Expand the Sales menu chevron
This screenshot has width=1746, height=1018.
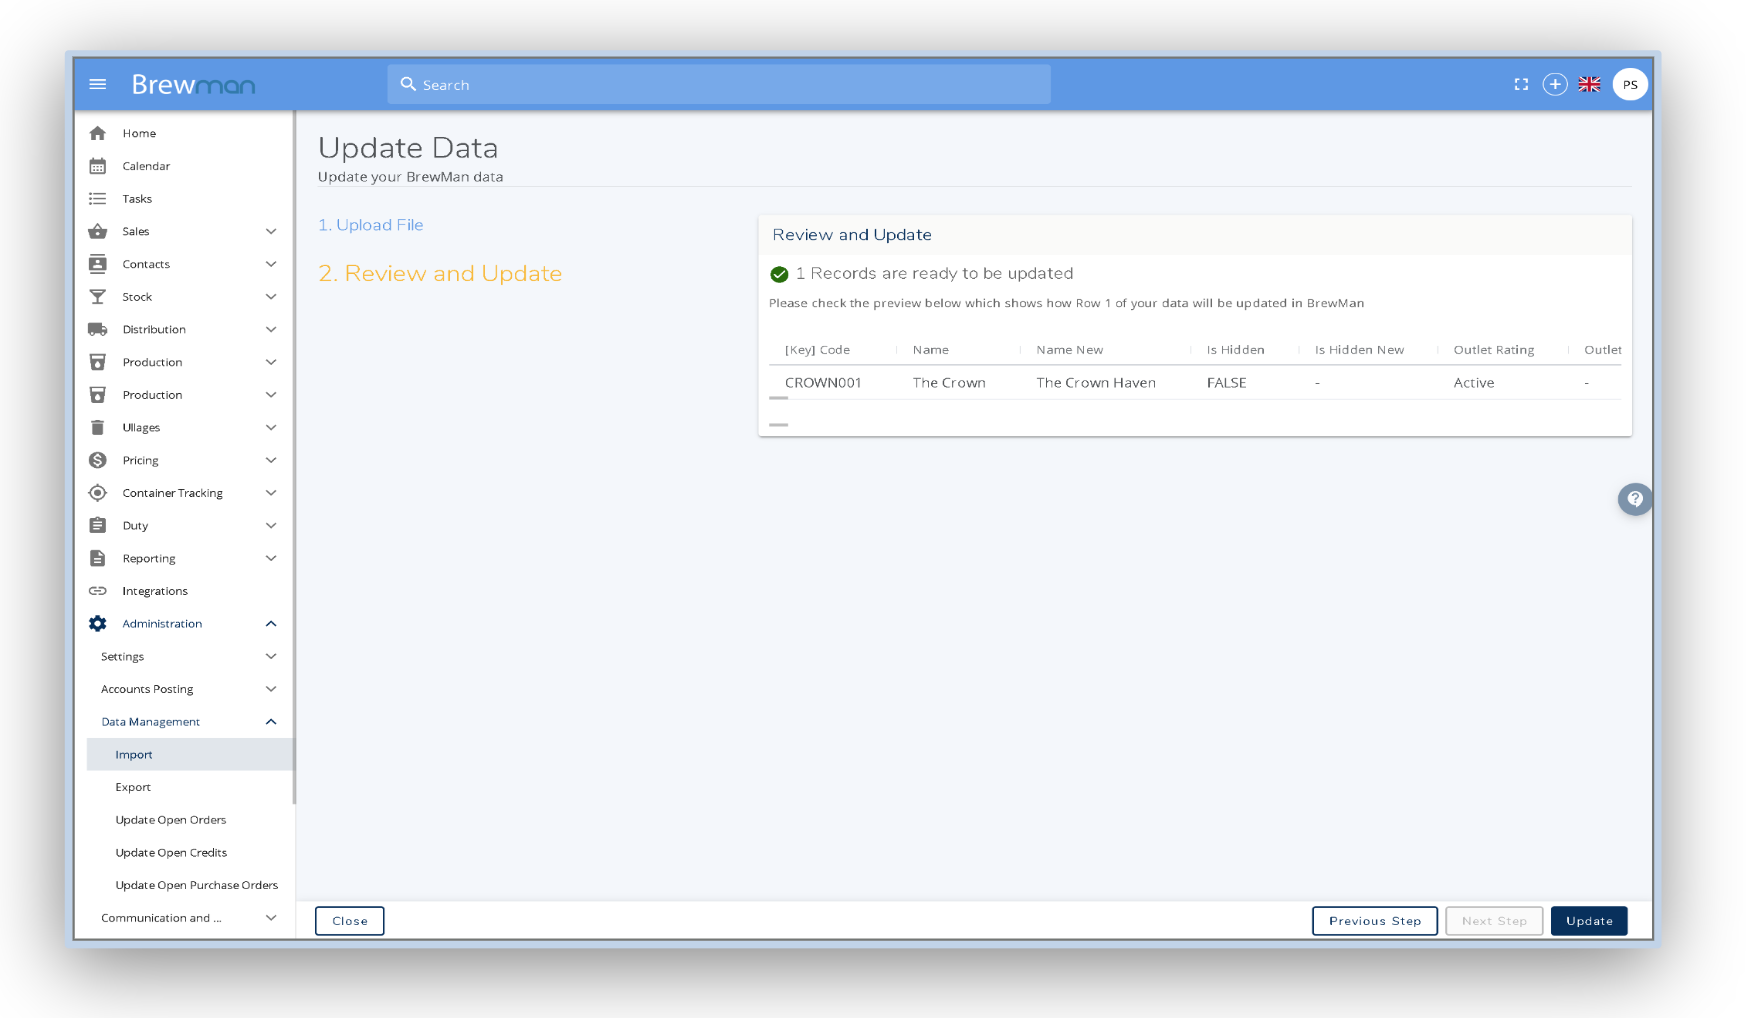(x=271, y=231)
